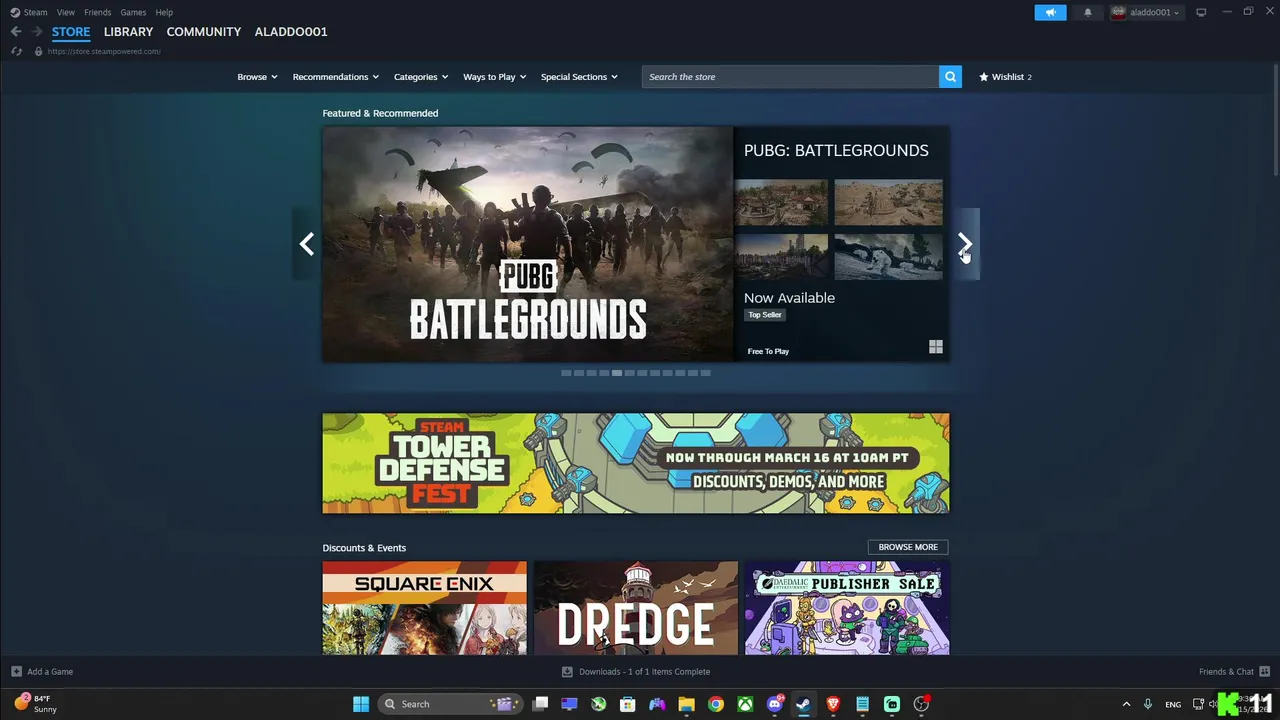Switch to the COMMUNITY tab
This screenshot has width=1280, height=720.
(204, 32)
